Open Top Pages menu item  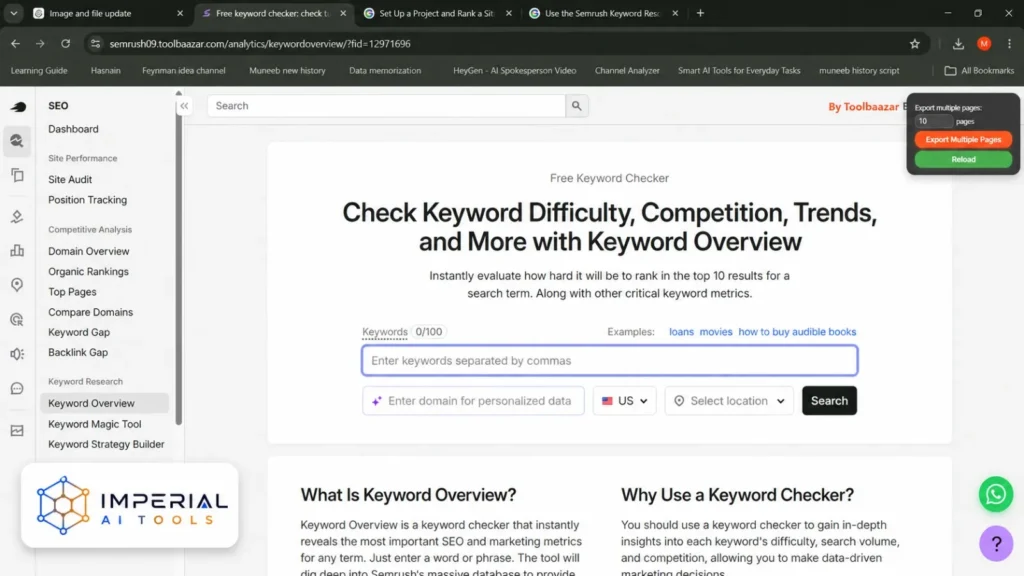[x=72, y=292]
